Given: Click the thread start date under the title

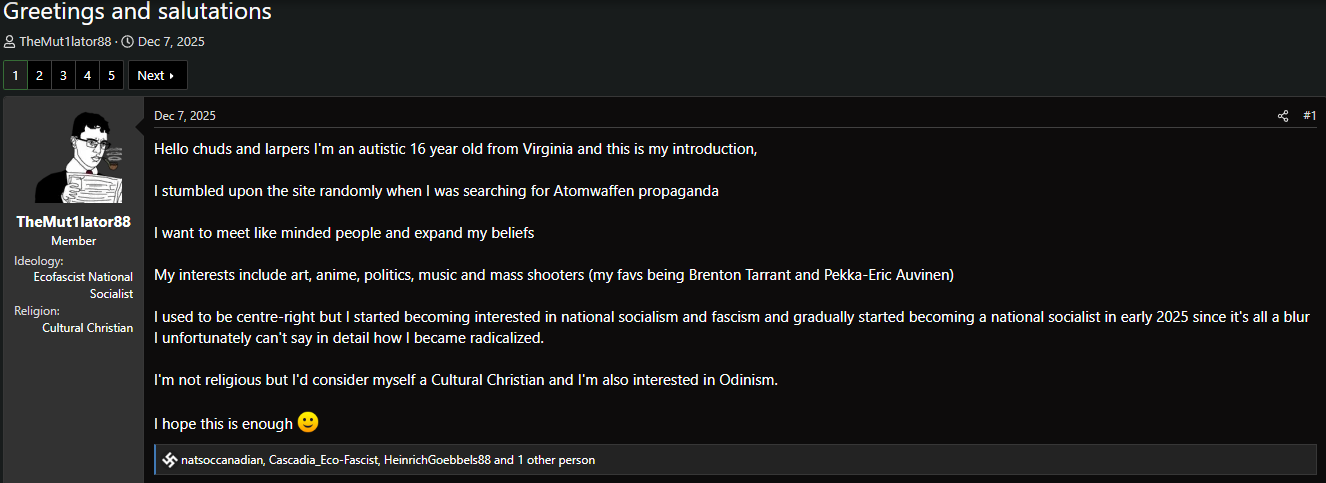Looking at the screenshot, I should coord(171,42).
